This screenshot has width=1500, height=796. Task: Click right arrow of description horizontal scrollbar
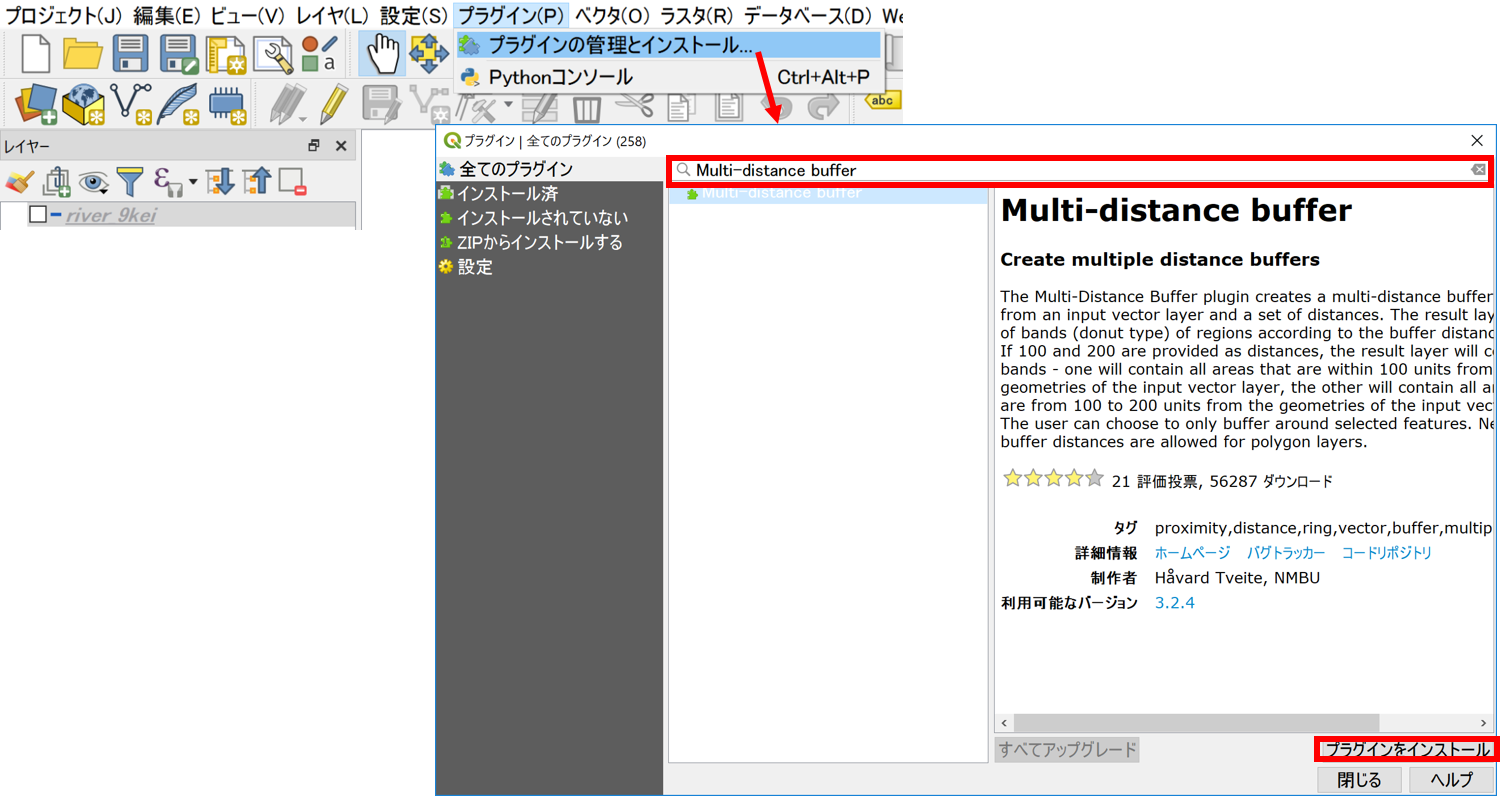coord(1483,722)
